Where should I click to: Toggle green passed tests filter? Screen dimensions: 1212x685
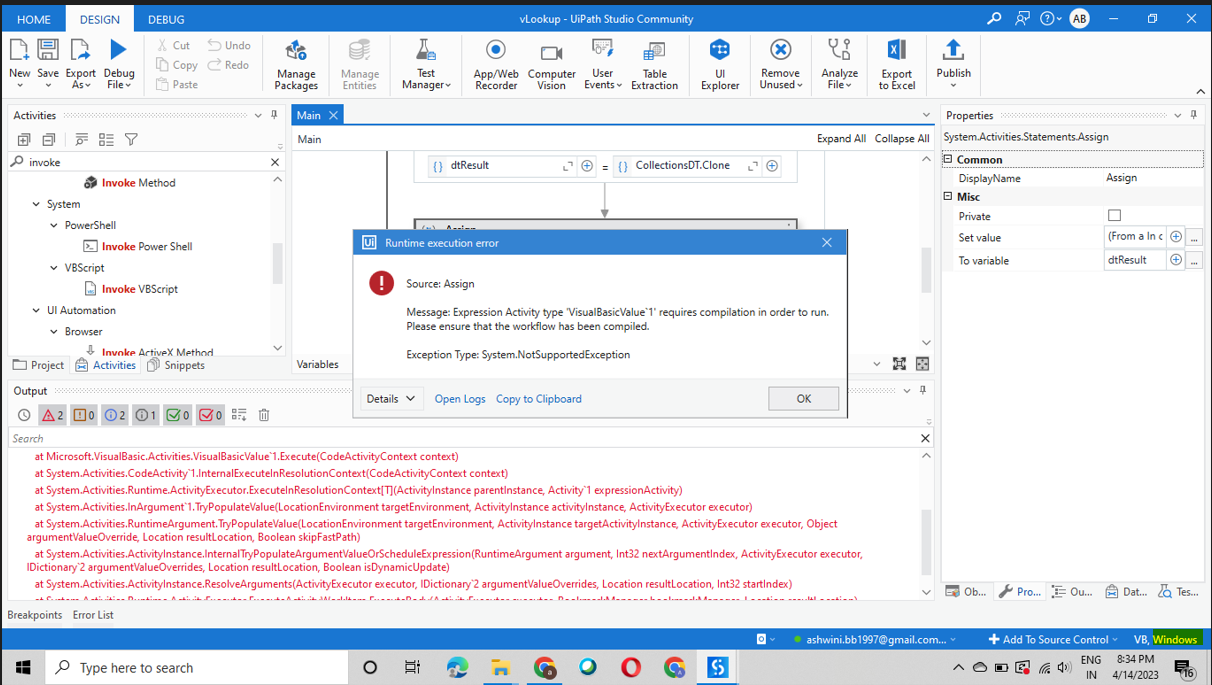[x=178, y=415]
